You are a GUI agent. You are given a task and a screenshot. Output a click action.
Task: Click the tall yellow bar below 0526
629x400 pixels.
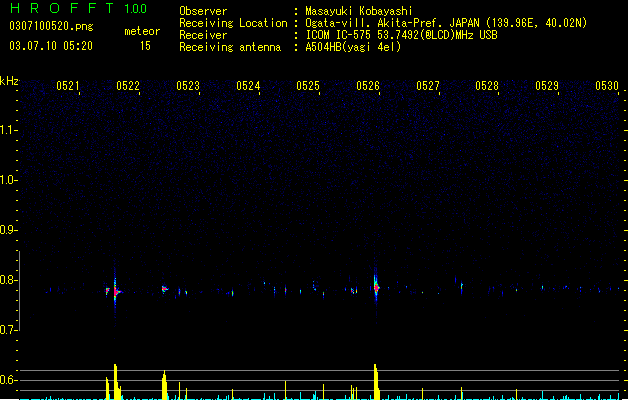[x=375, y=382]
